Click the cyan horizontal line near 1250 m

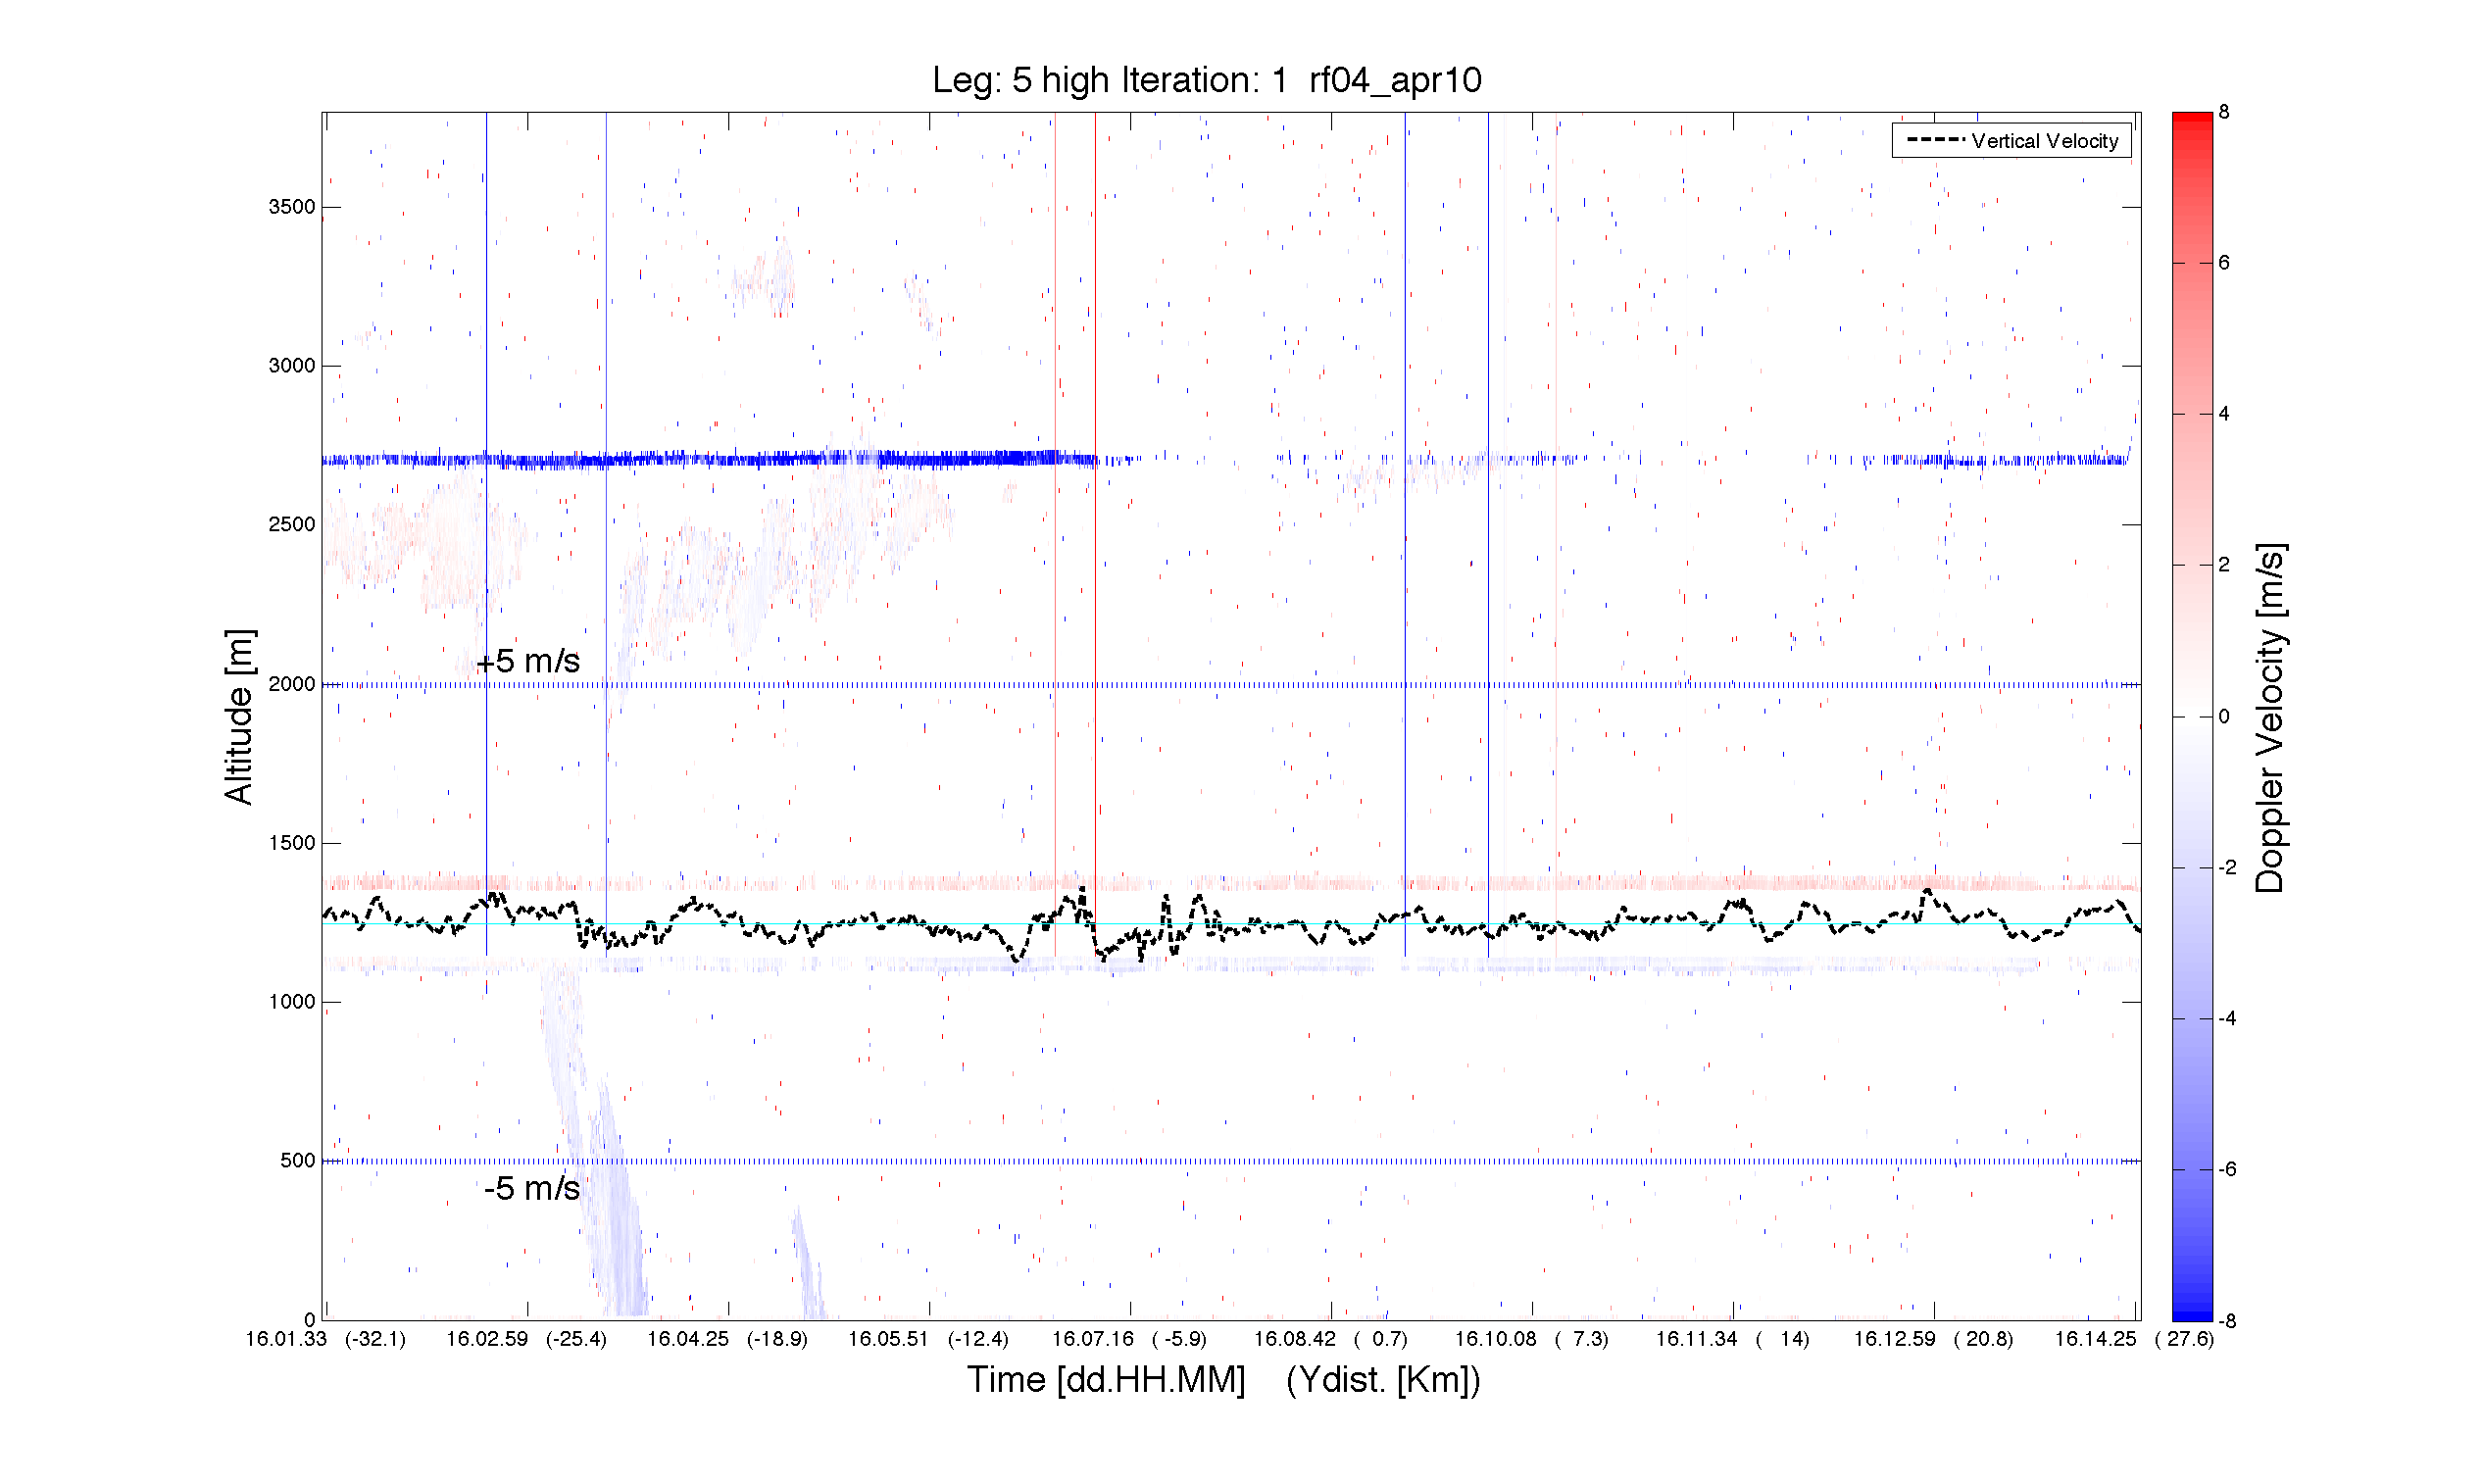point(1231,924)
